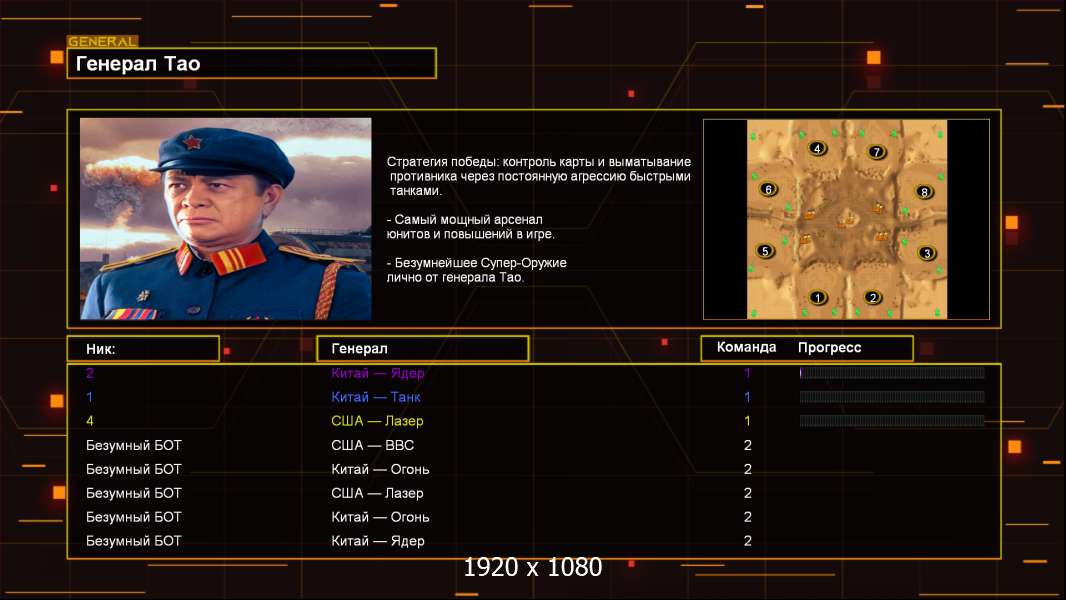Click purple "Китай — Ядер" general entry
The width and height of the screenshot is (1066, 600).
click(x=377, y=373)
